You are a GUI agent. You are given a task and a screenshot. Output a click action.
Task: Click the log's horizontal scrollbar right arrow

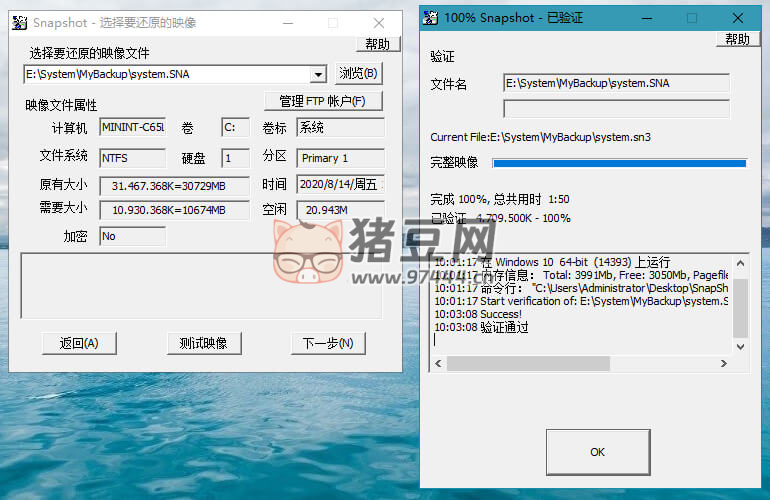point(725,364)
